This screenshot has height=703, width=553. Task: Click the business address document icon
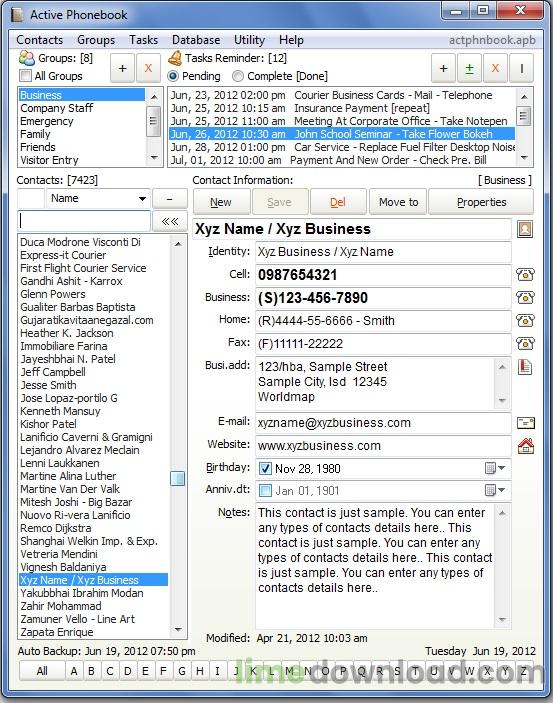[525, 367]
